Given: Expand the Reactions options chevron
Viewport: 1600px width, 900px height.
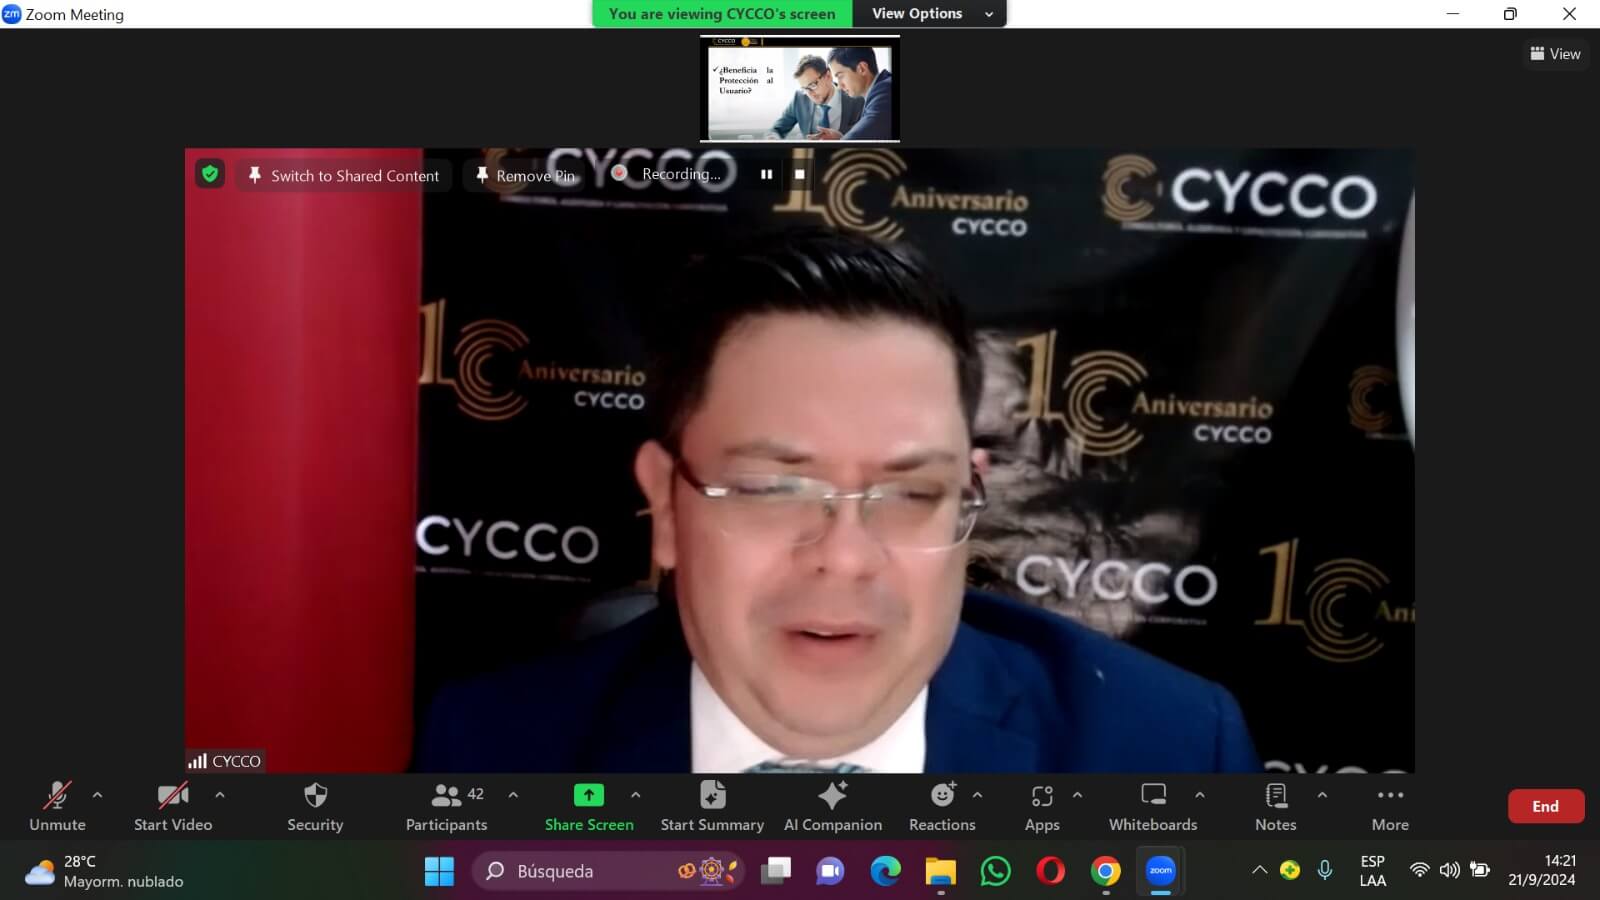Looking at the screenshot, I should [x=977, y=795].
